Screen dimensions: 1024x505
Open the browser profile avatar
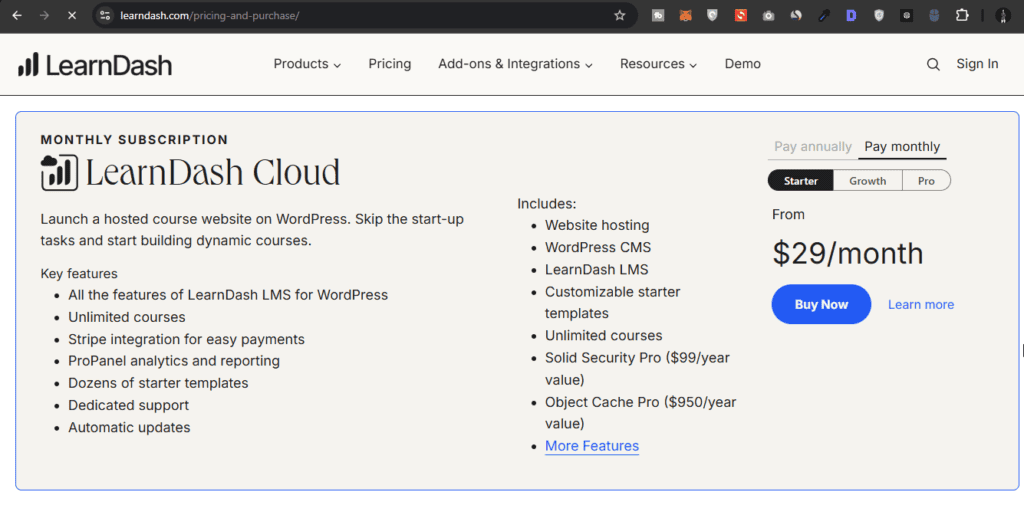coord(1002,15)
